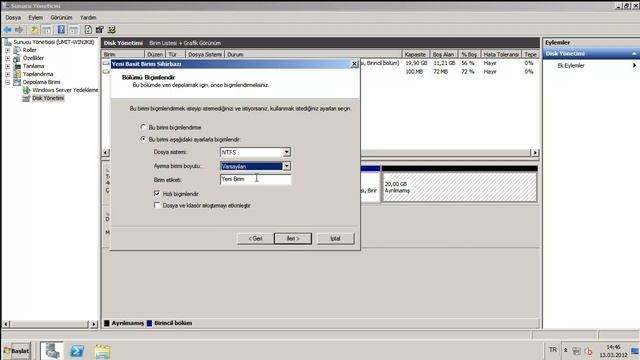Open Windows Explorer from the taskbar
This screenshot has width=640, height=360.
102,351
